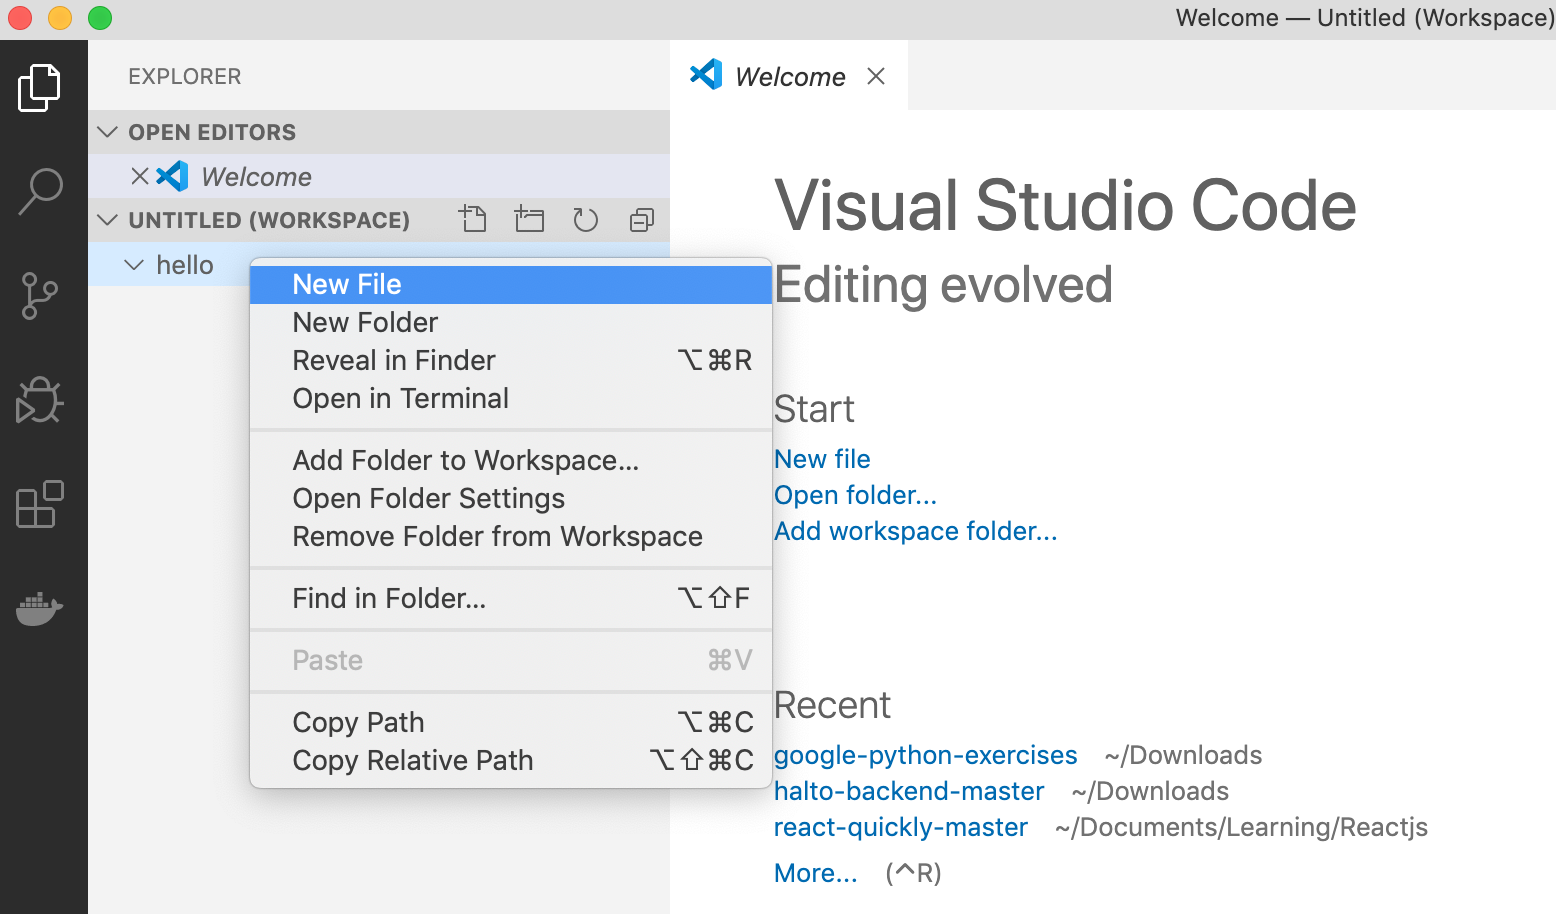
Task: Choose New Folder from context menu
Action: (365, 322)
